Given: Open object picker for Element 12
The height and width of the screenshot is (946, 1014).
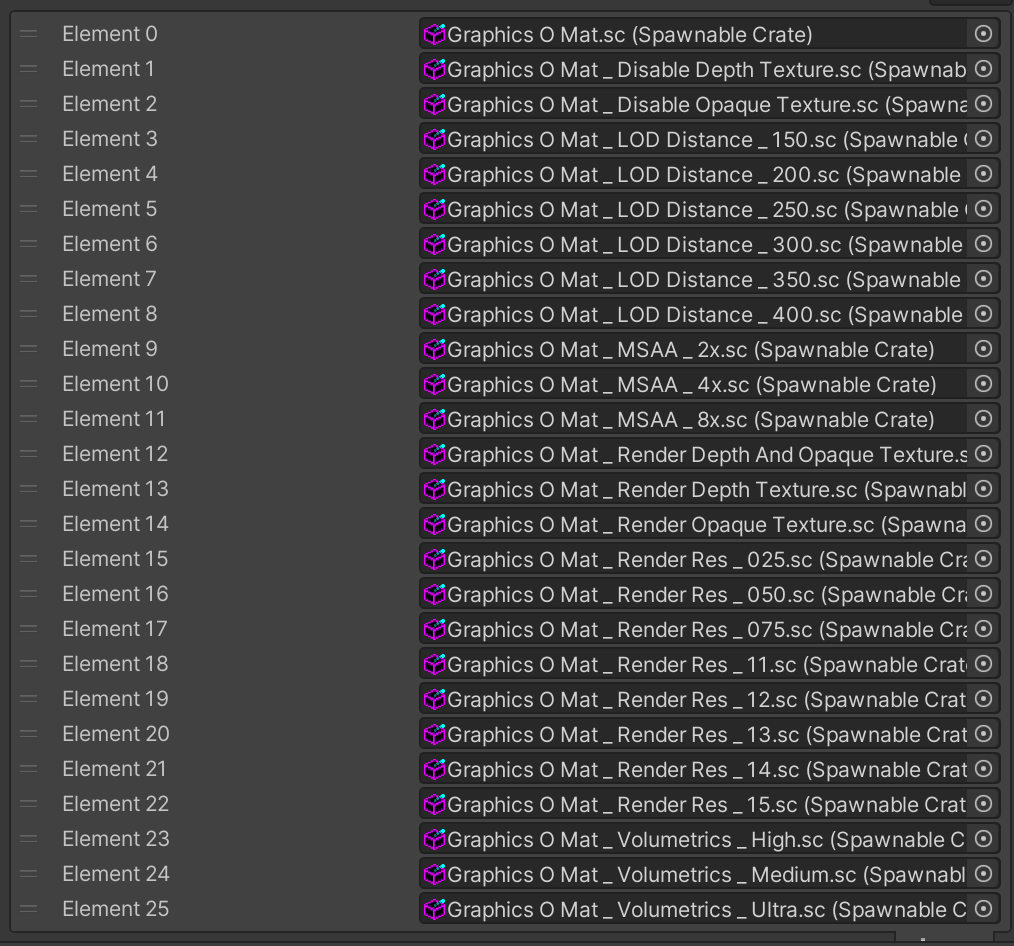Looking at the screenshot, I should (983, 453).
